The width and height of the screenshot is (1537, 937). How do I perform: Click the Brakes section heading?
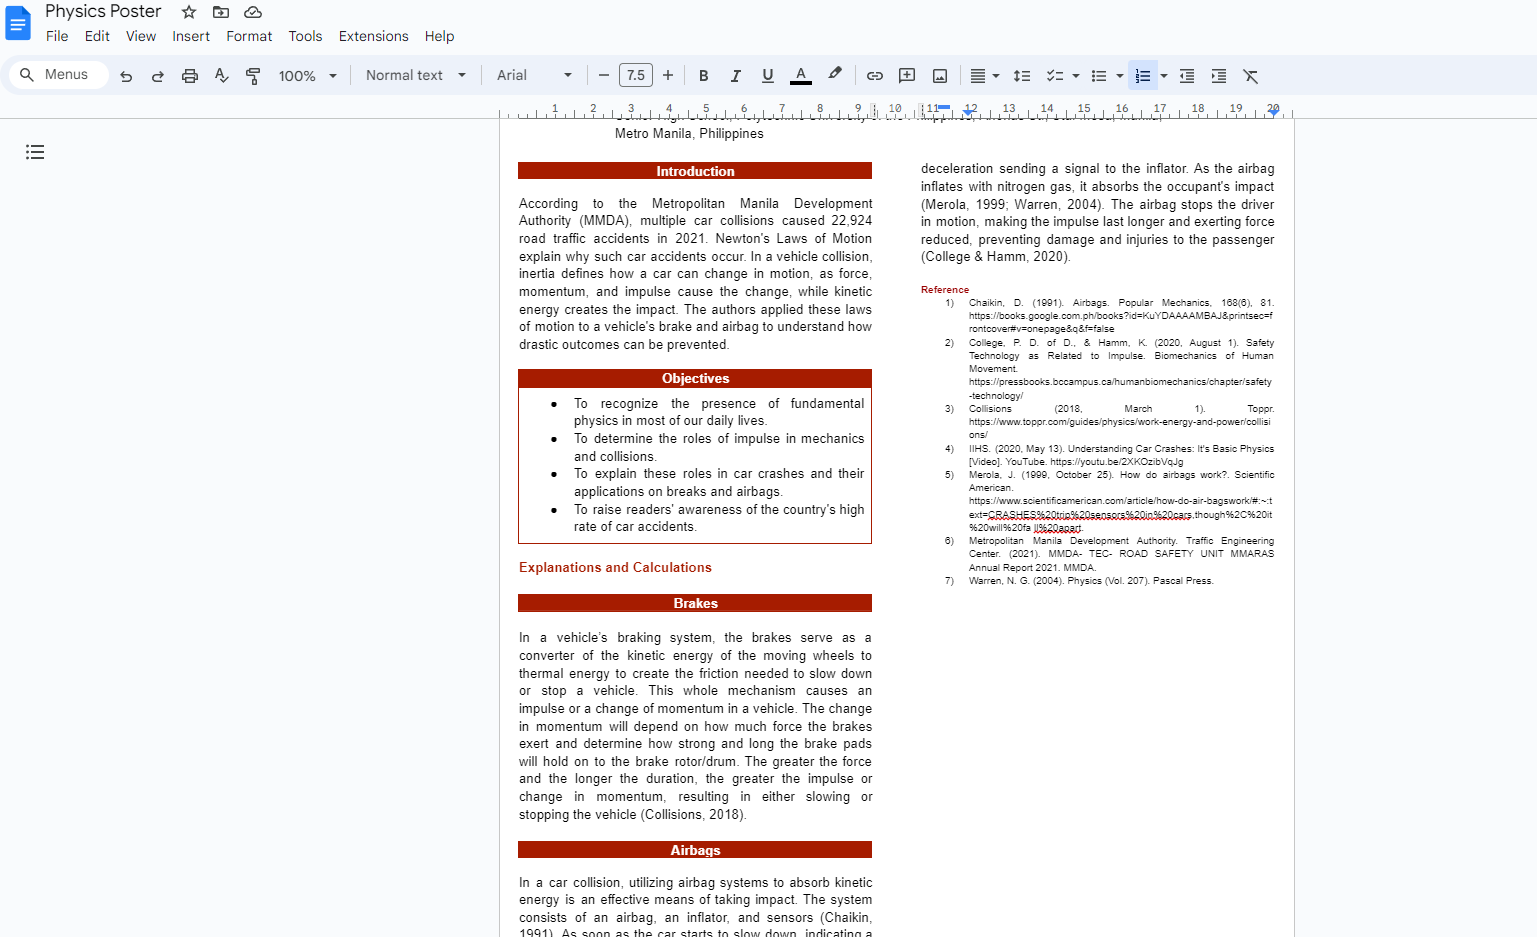point(695,603)
